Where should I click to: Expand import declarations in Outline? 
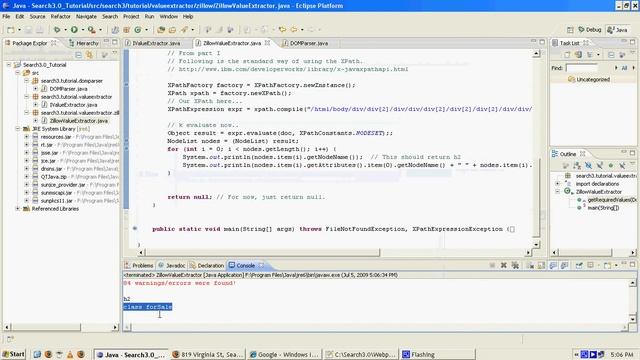pos(558,184)
